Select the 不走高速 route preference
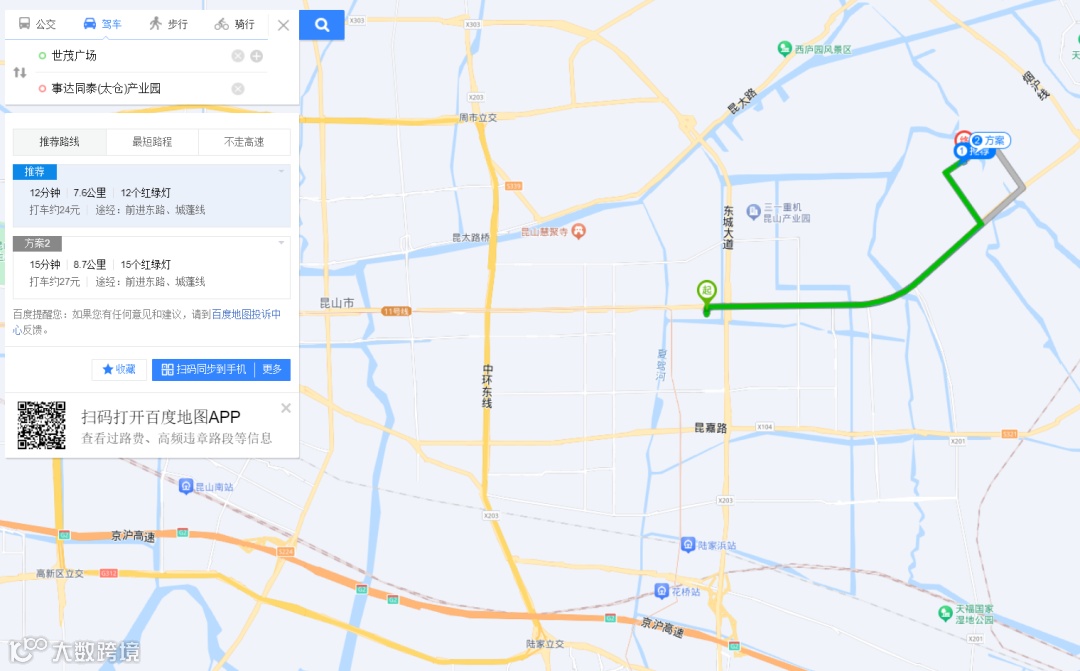This screenshot has width=1080, height=671. click(244, 142)
